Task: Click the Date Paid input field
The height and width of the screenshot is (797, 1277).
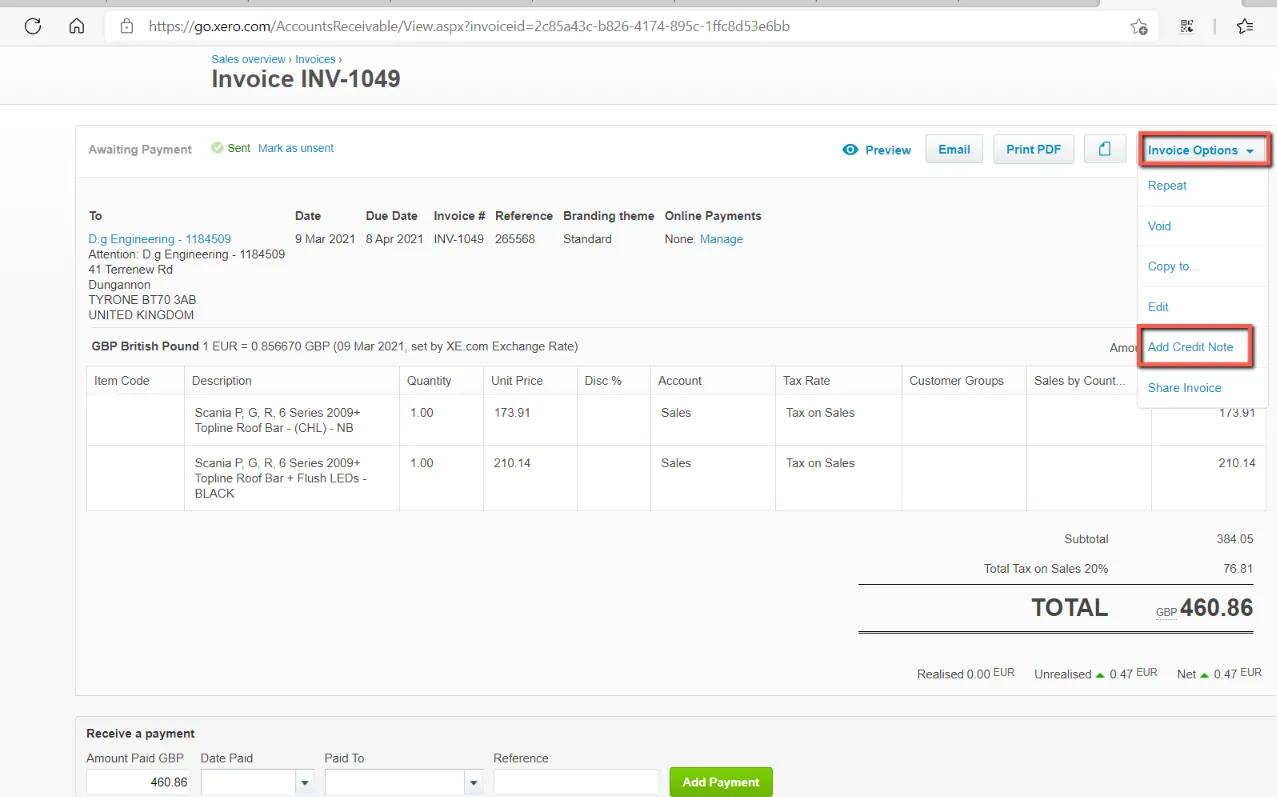Action: (x=248, y=782)
